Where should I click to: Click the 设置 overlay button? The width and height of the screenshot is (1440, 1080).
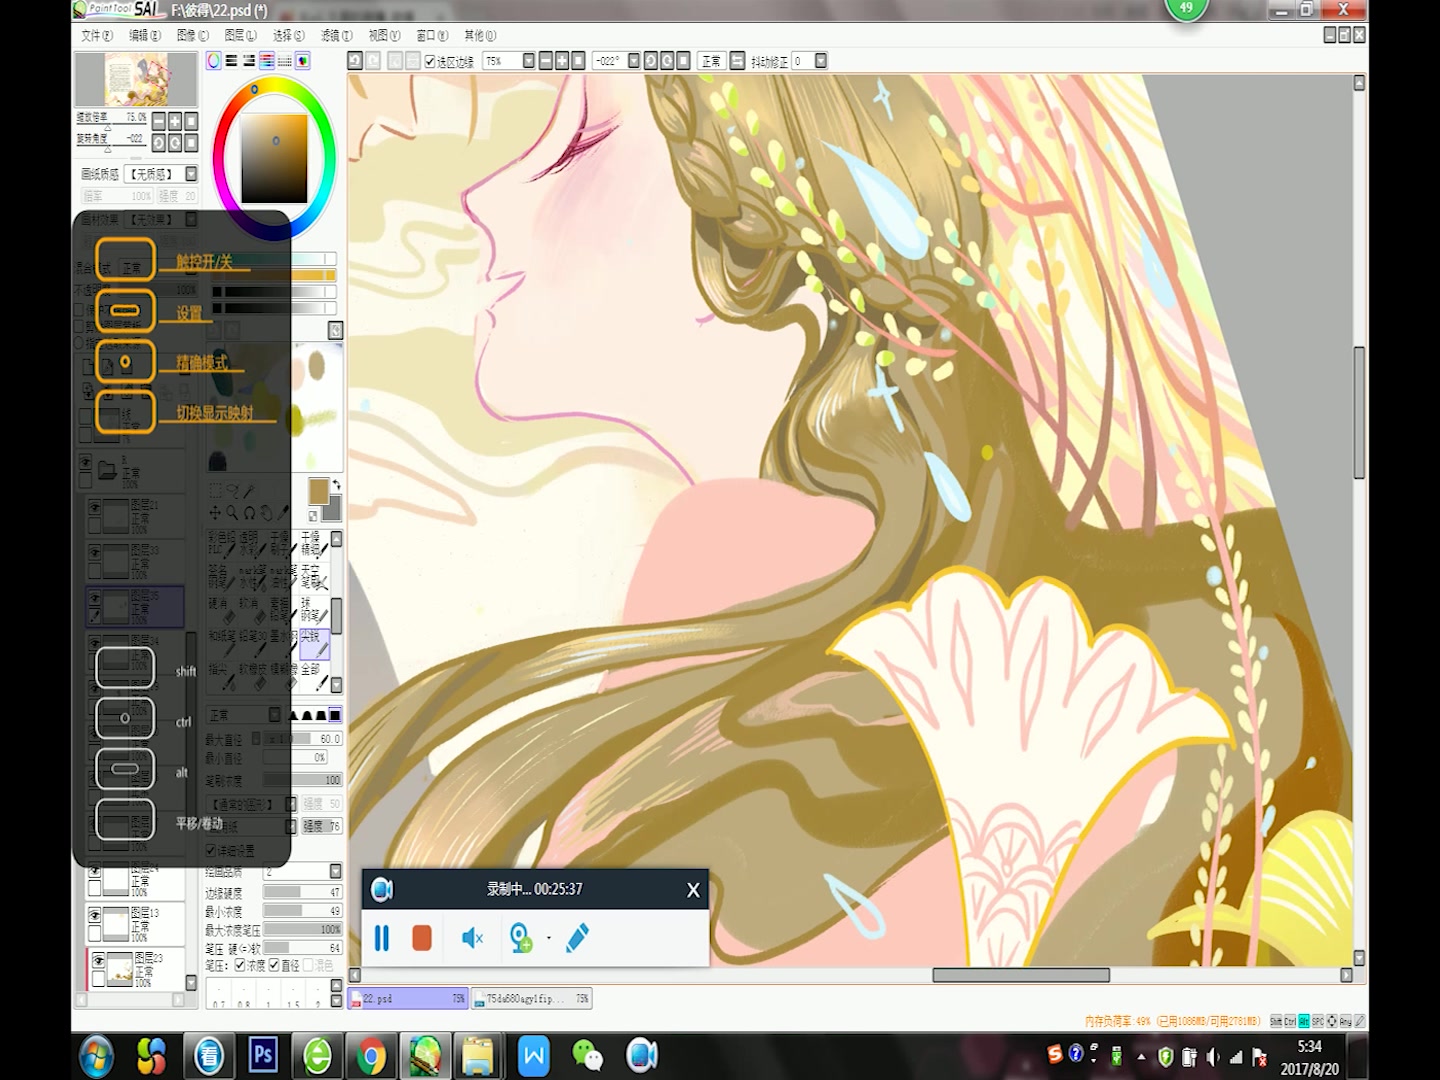(x=126, y=311)
